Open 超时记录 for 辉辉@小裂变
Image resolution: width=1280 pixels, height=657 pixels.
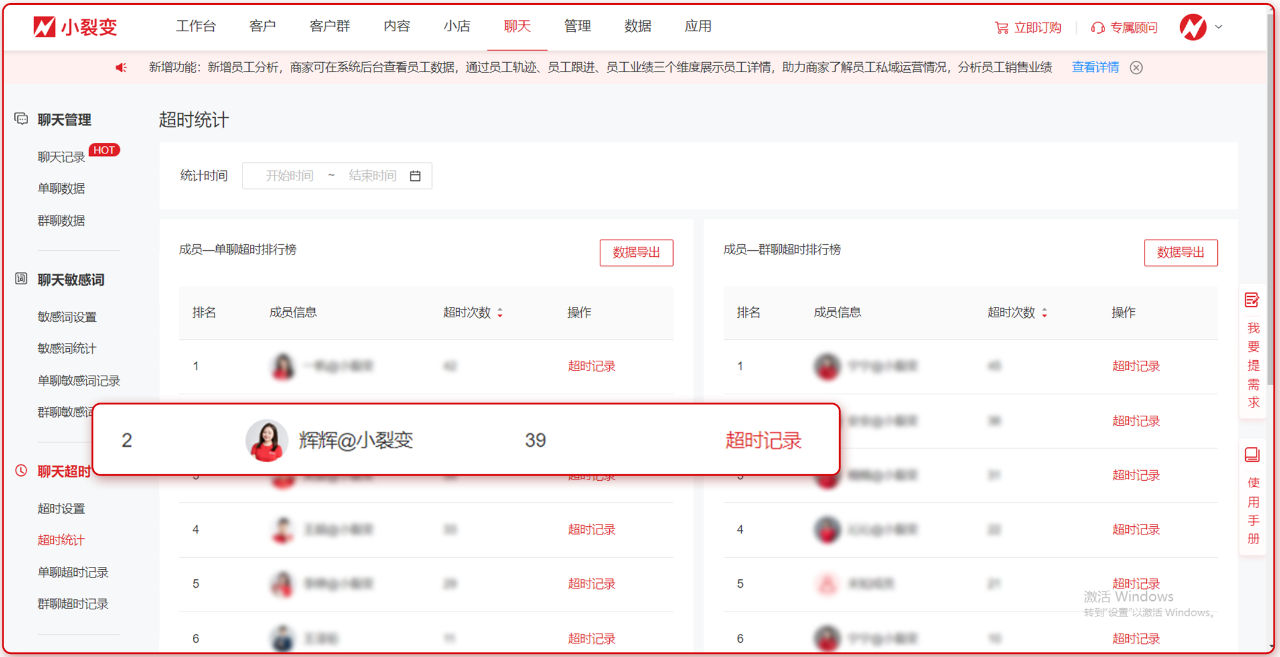pos(763,440)
